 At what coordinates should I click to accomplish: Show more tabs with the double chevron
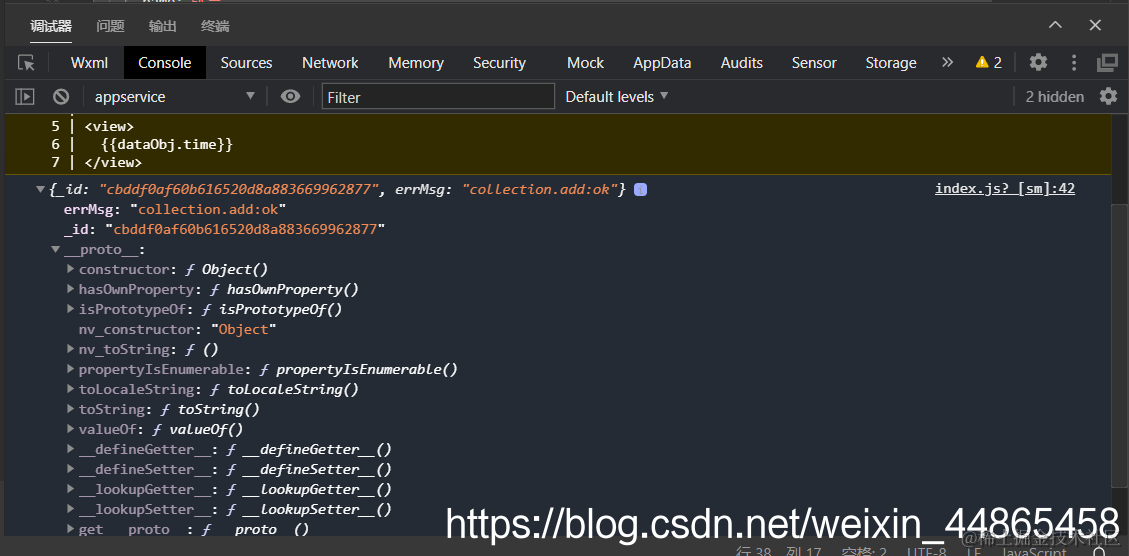pyautogui.click(x=948, y=63)
